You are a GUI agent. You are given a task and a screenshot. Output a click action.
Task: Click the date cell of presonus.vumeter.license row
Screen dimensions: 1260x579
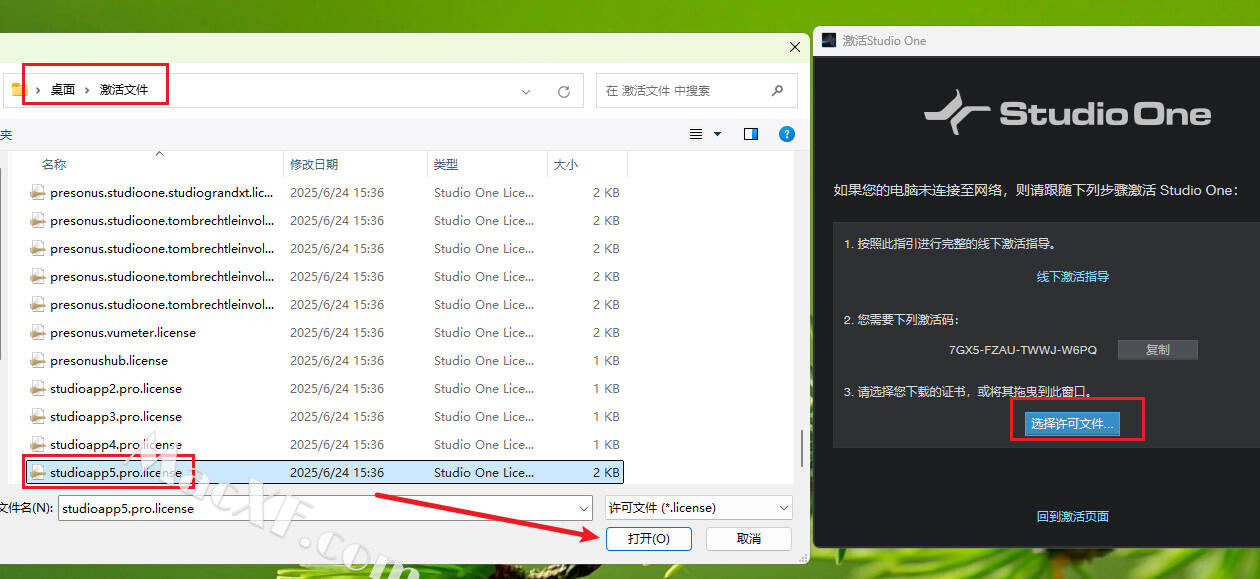(337, 332)
